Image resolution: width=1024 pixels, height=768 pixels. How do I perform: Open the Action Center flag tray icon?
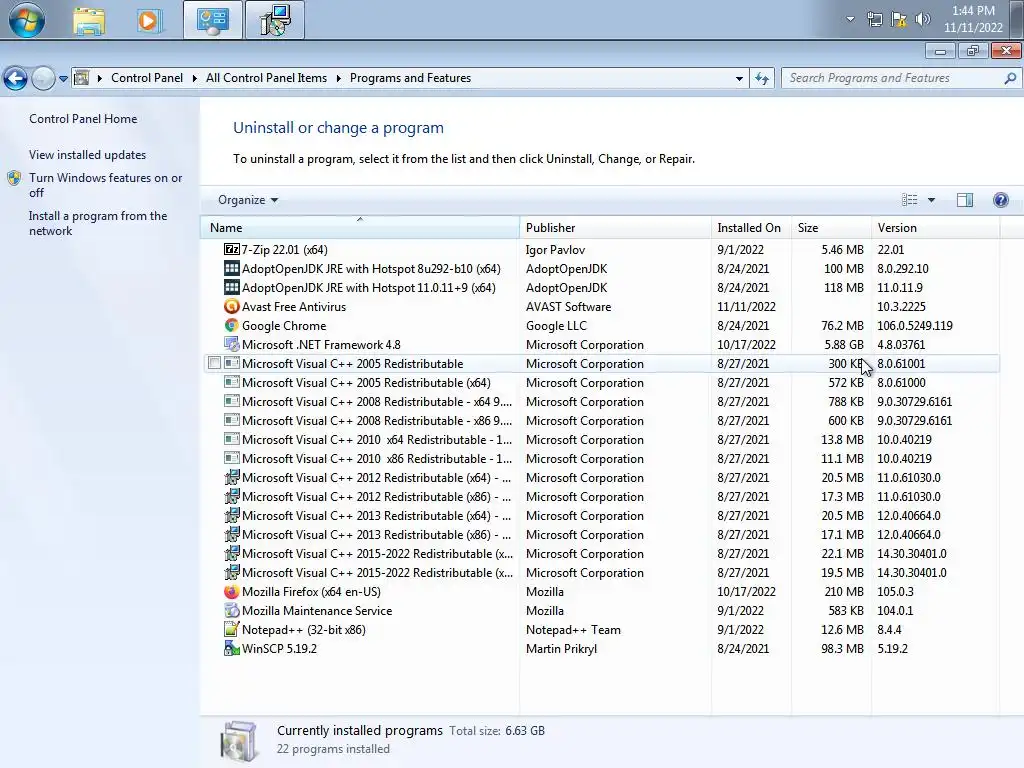click(x=899, y=19)
